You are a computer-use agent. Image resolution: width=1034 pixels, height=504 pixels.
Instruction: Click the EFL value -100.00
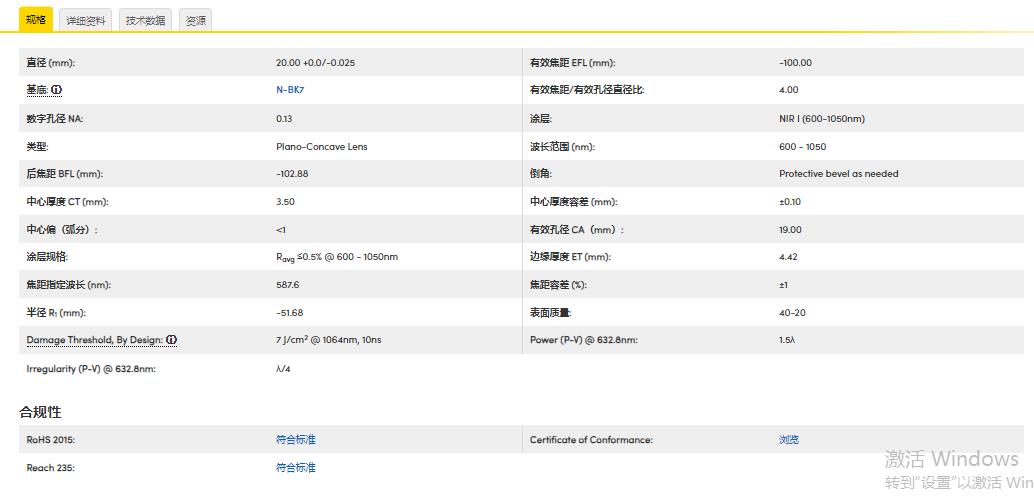point(796,63)
